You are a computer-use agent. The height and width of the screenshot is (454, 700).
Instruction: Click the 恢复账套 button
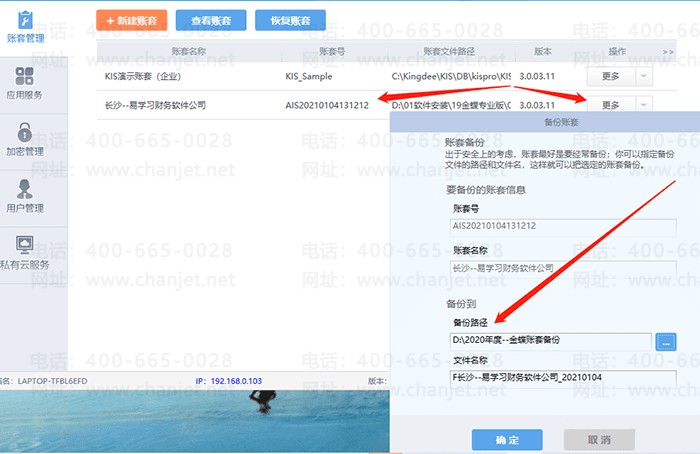coord(290,19)
